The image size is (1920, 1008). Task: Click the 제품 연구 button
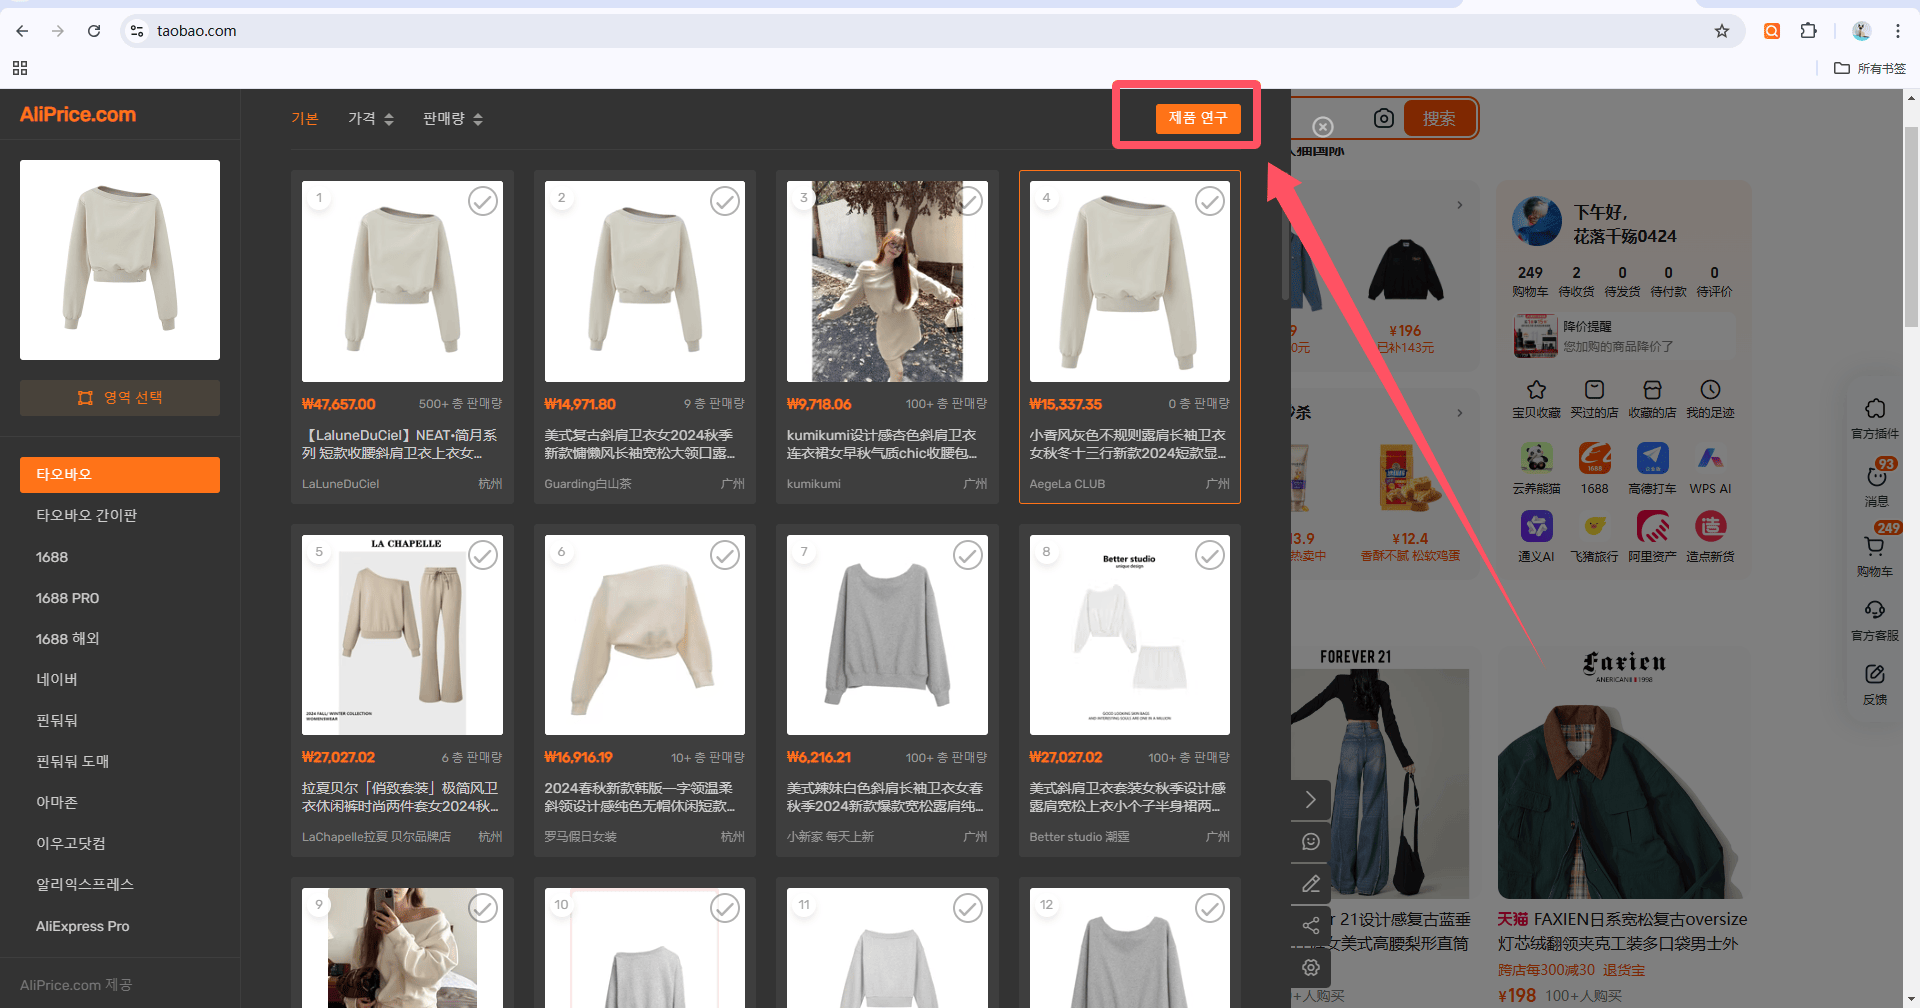click(x=1198, y=118)
